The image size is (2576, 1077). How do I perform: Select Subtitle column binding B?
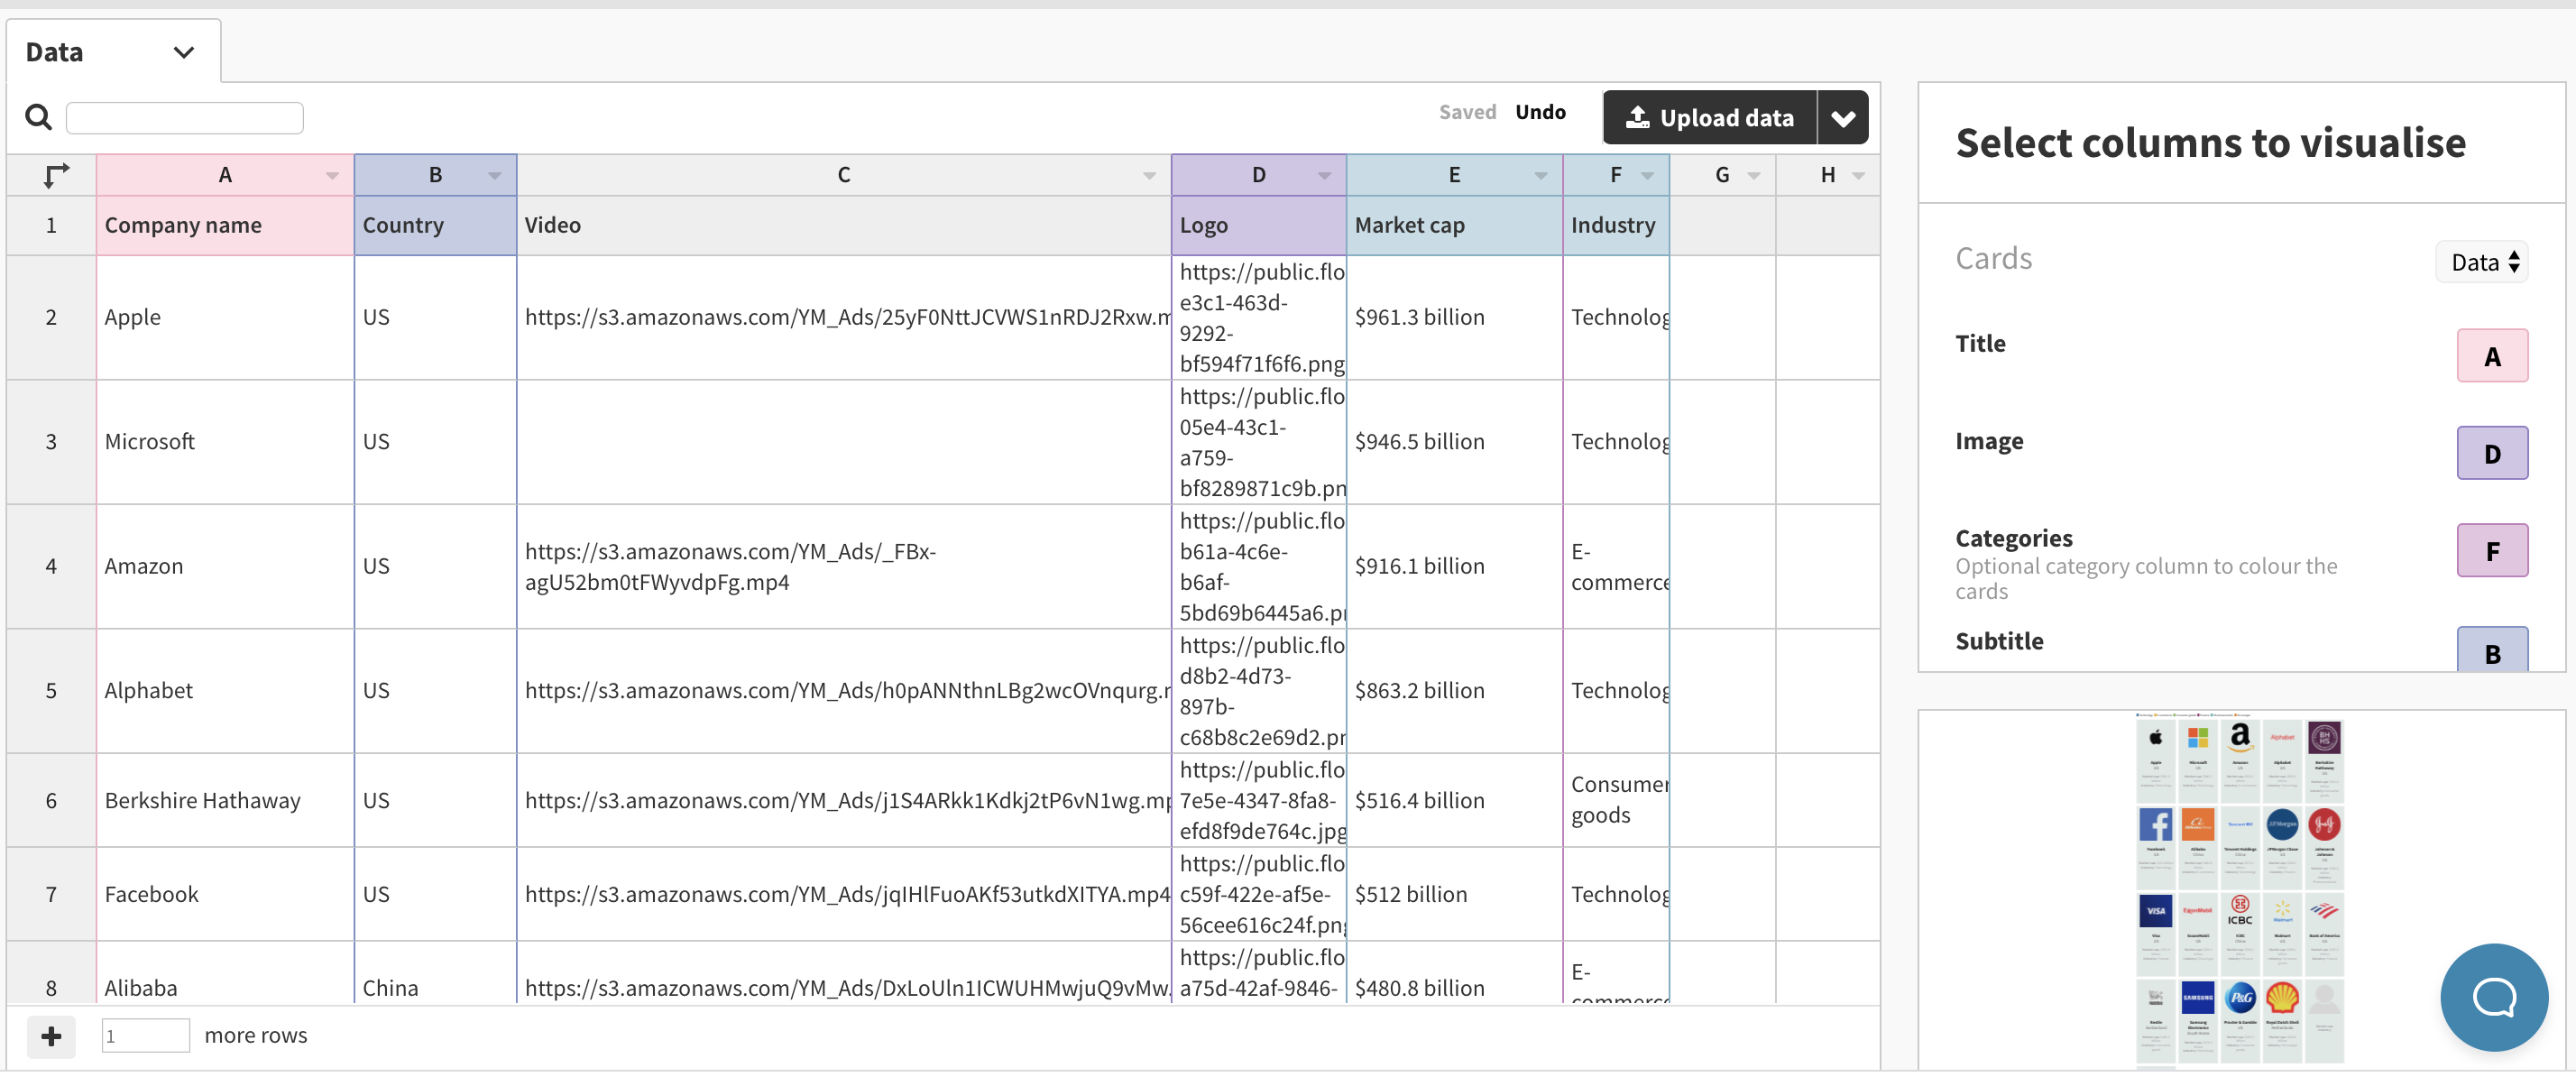pyautogui.click(x=2492, y=650)
